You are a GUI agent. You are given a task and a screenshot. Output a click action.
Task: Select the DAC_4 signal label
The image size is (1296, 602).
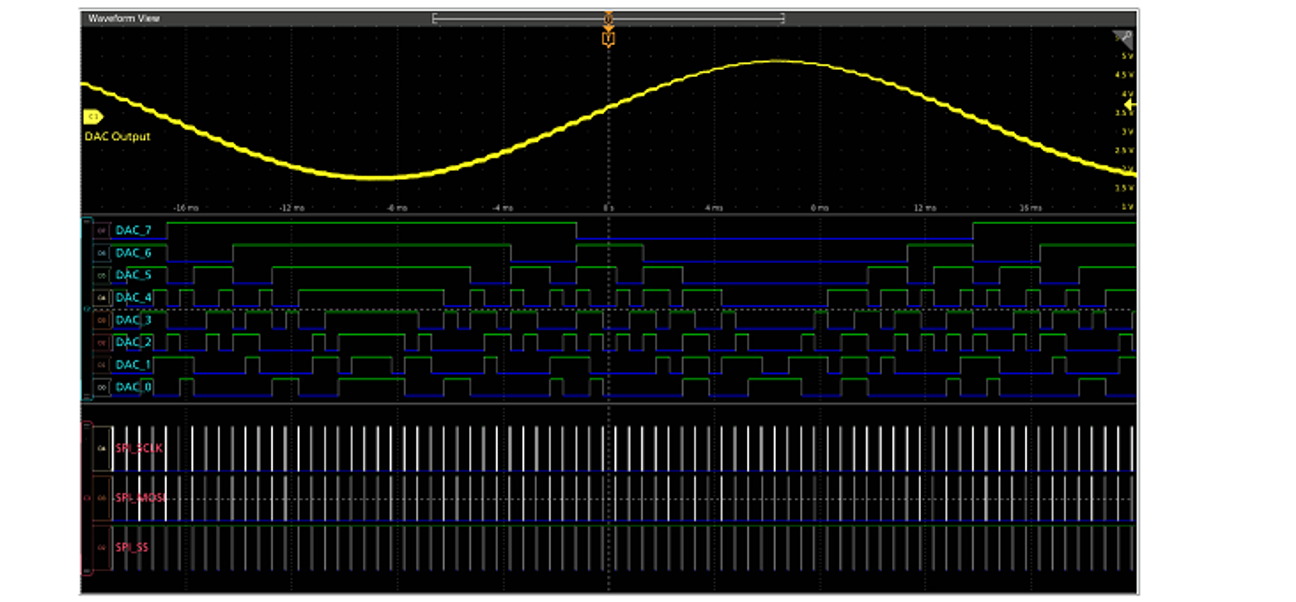point(134,297)
